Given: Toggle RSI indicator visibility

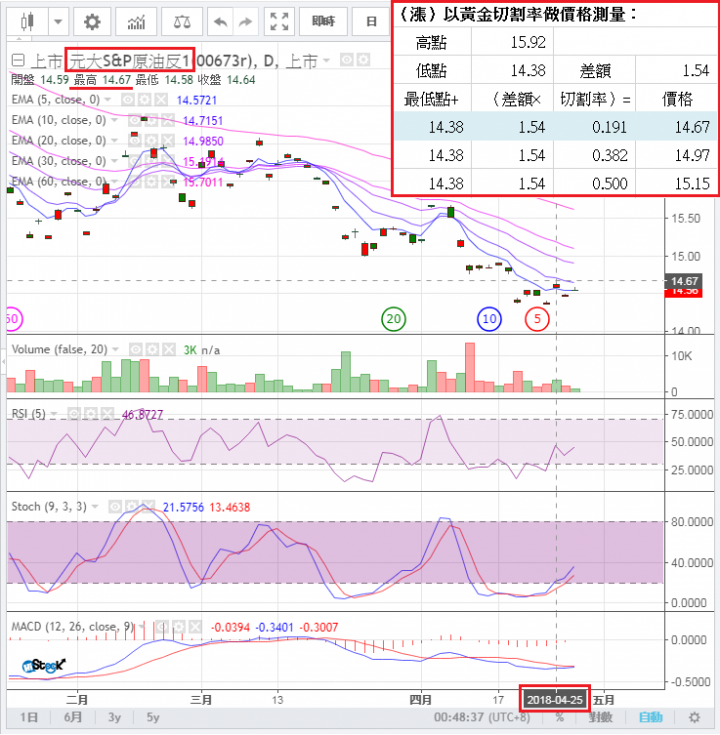Looking at the screenshot, I should (x=74, y=413).
